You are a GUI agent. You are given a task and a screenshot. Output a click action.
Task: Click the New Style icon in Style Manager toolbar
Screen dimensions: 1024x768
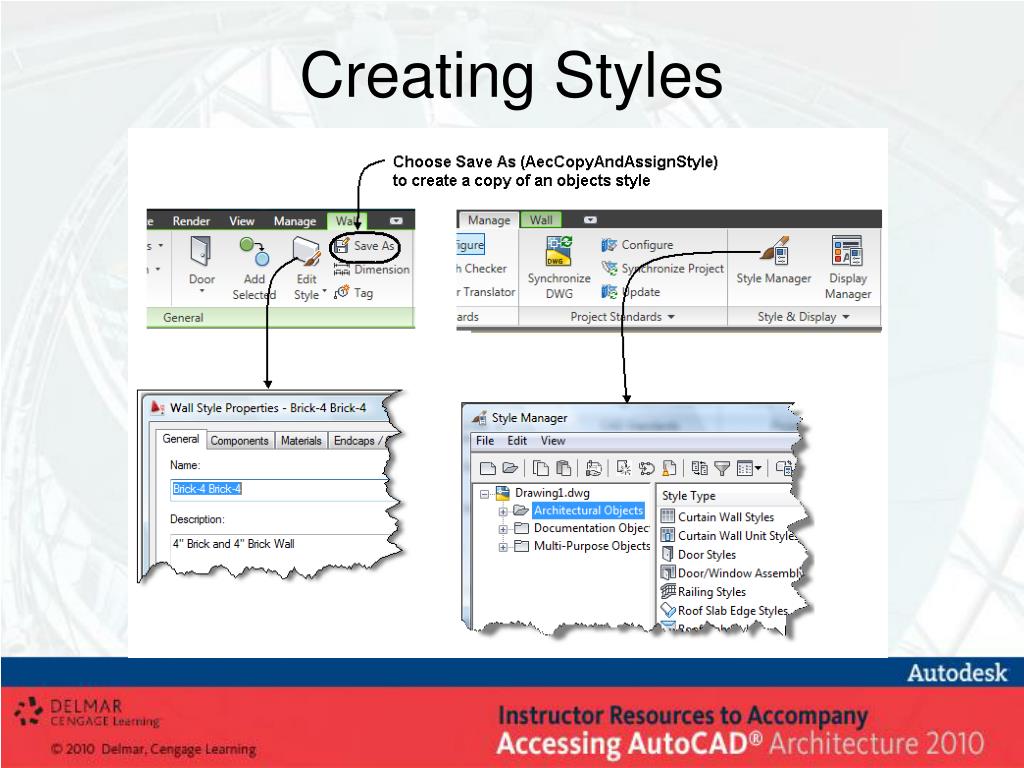click(623, 468)
